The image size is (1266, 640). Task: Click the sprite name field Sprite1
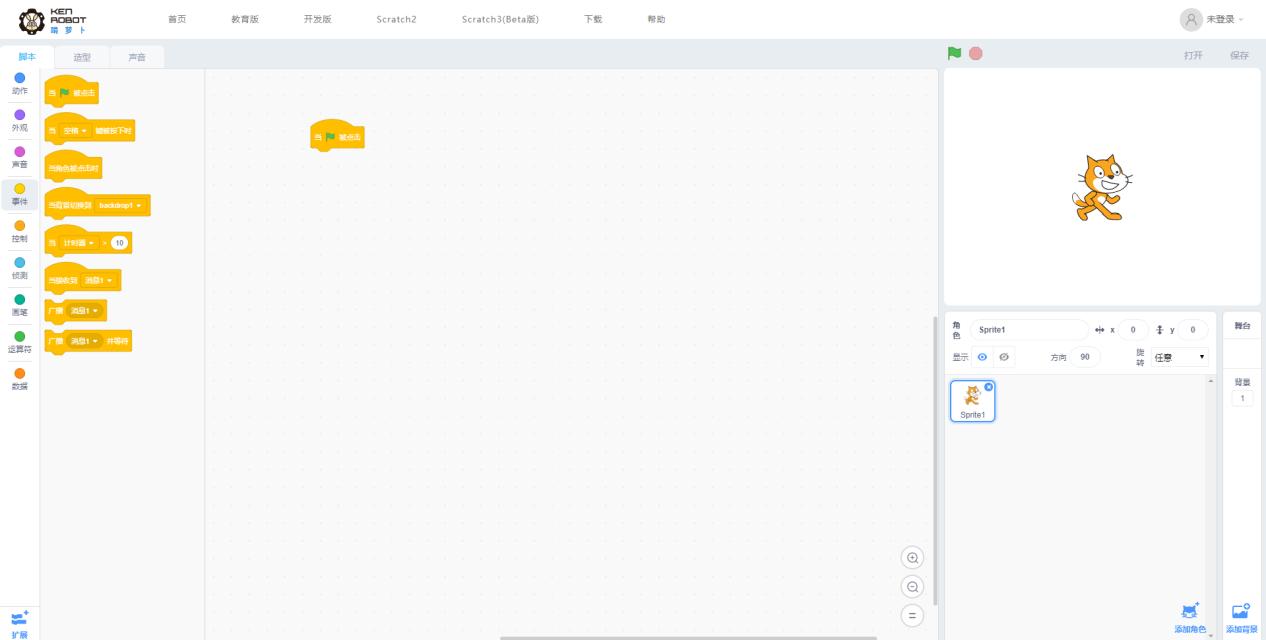[1029, 330]
